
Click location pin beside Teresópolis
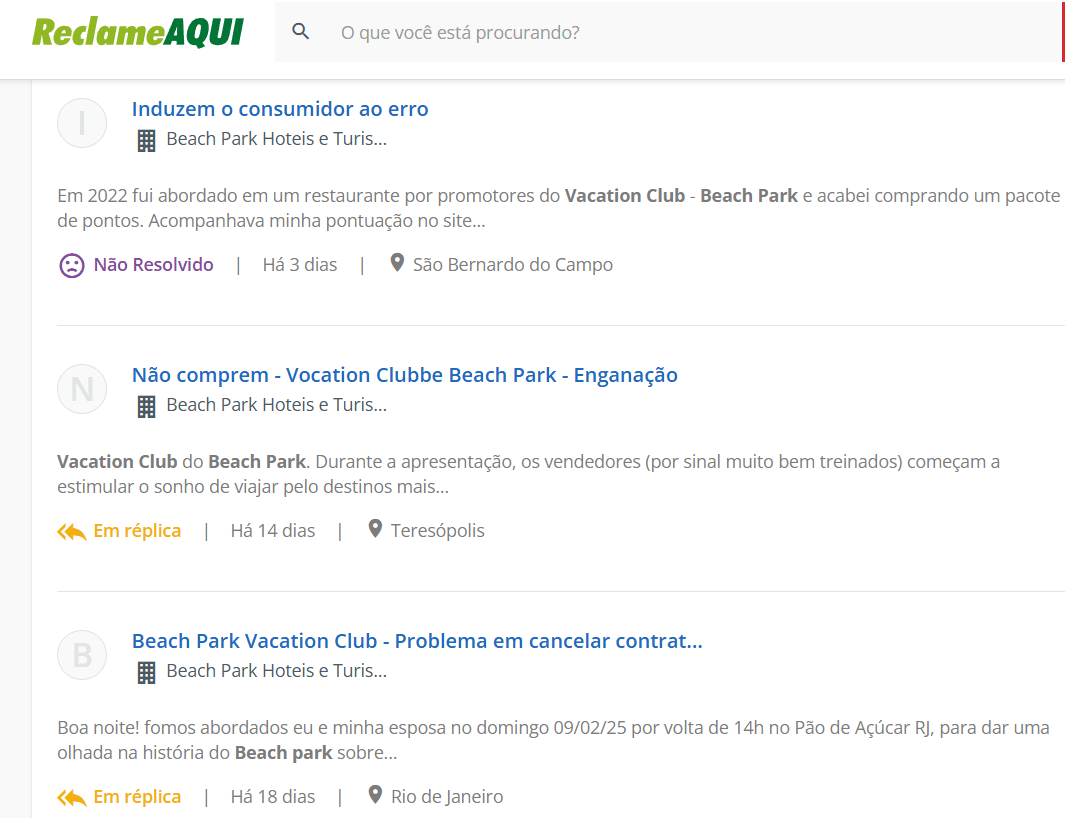(x=375, y=530)
